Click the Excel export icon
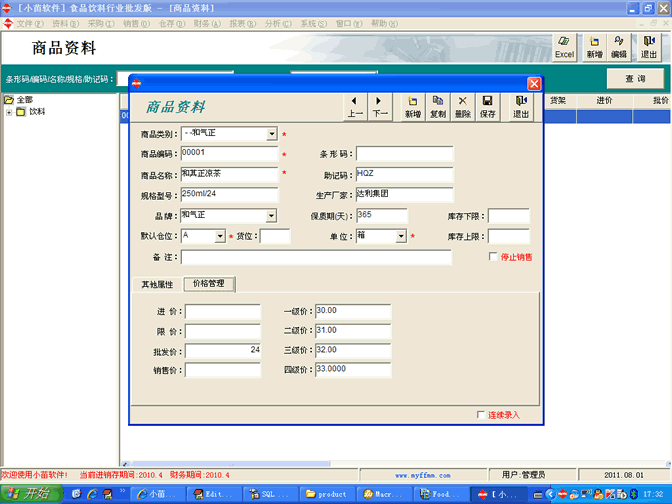This screenshot has height=504, width=672. pos(564,47)
